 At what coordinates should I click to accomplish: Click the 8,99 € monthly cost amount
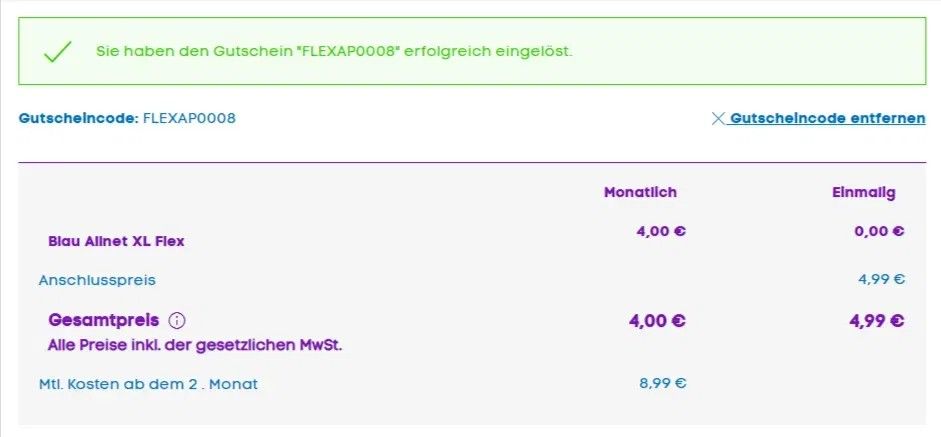[662, 382]
